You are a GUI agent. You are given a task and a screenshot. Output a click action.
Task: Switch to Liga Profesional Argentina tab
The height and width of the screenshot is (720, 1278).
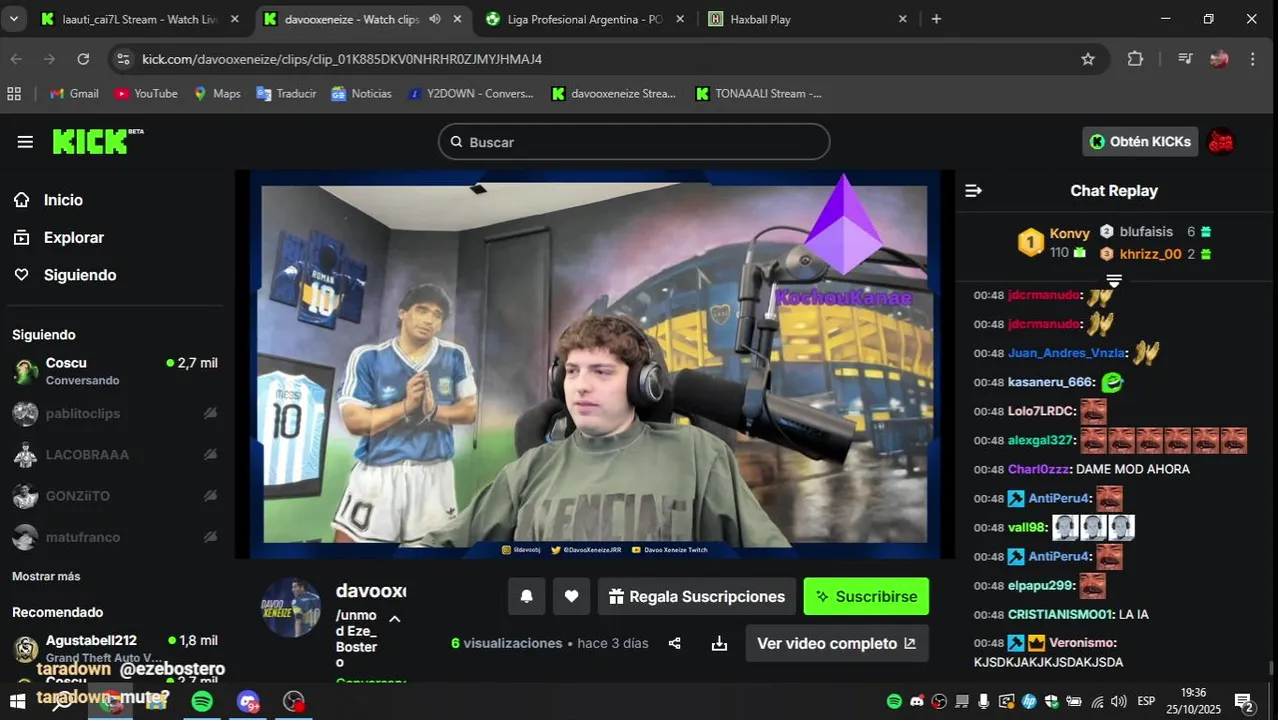click(x=585, y=19)
